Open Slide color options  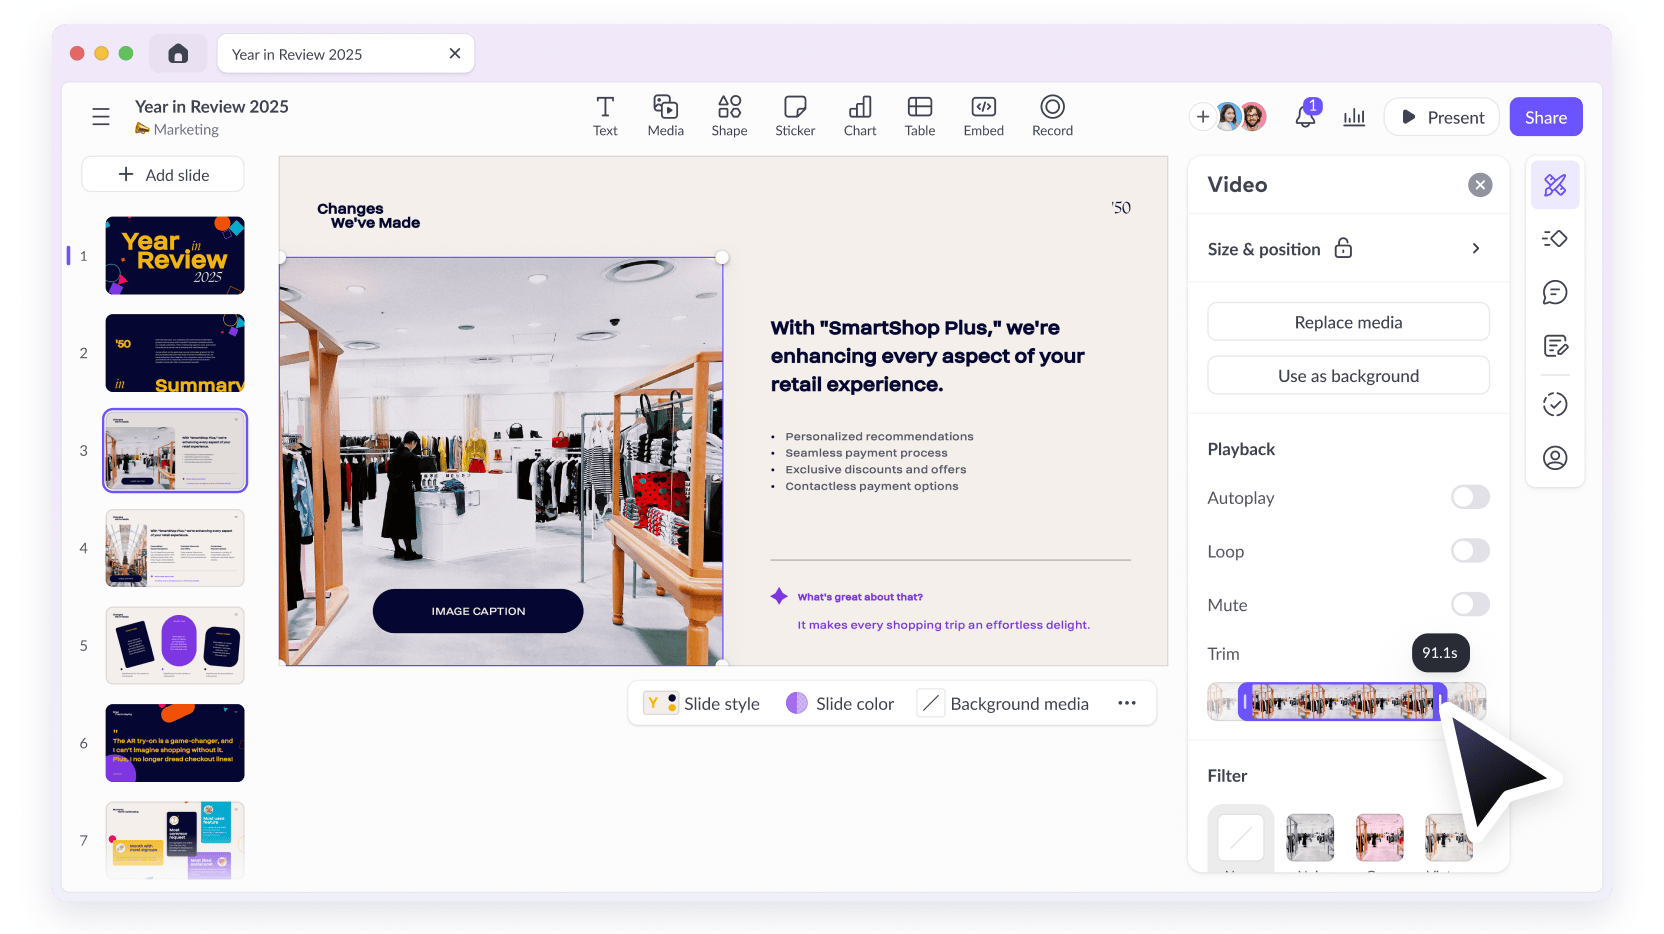pos(840,704)
